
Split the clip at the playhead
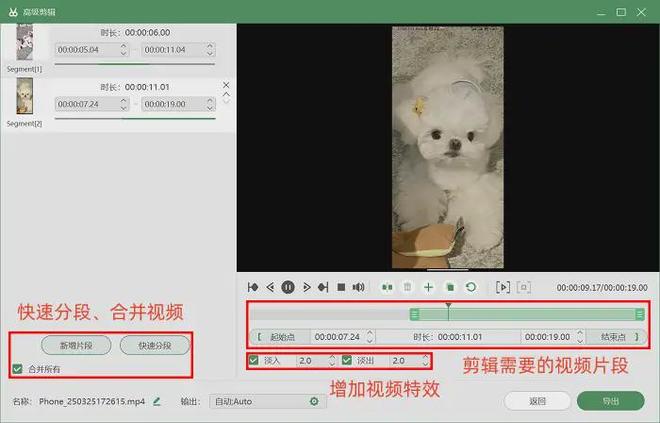tap(387, 287)
